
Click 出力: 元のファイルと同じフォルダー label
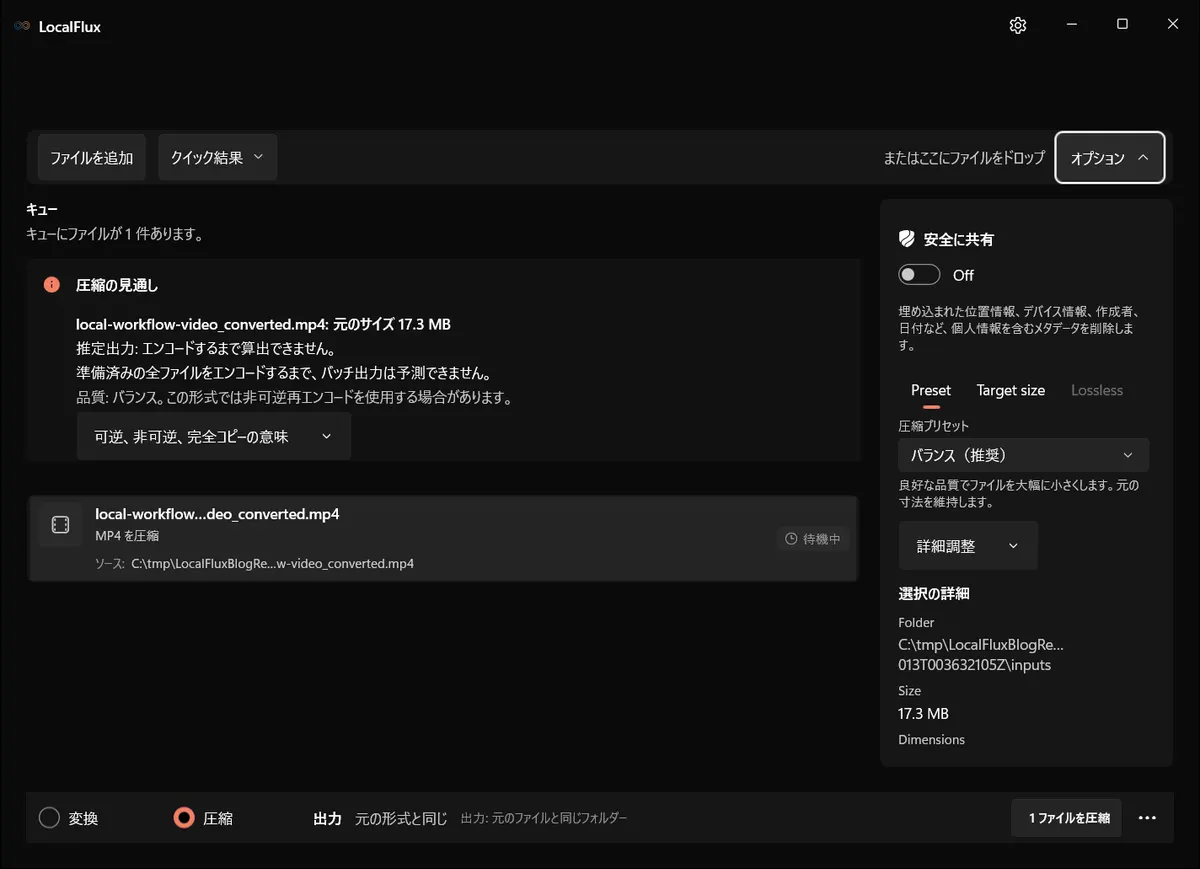(544, 818)
